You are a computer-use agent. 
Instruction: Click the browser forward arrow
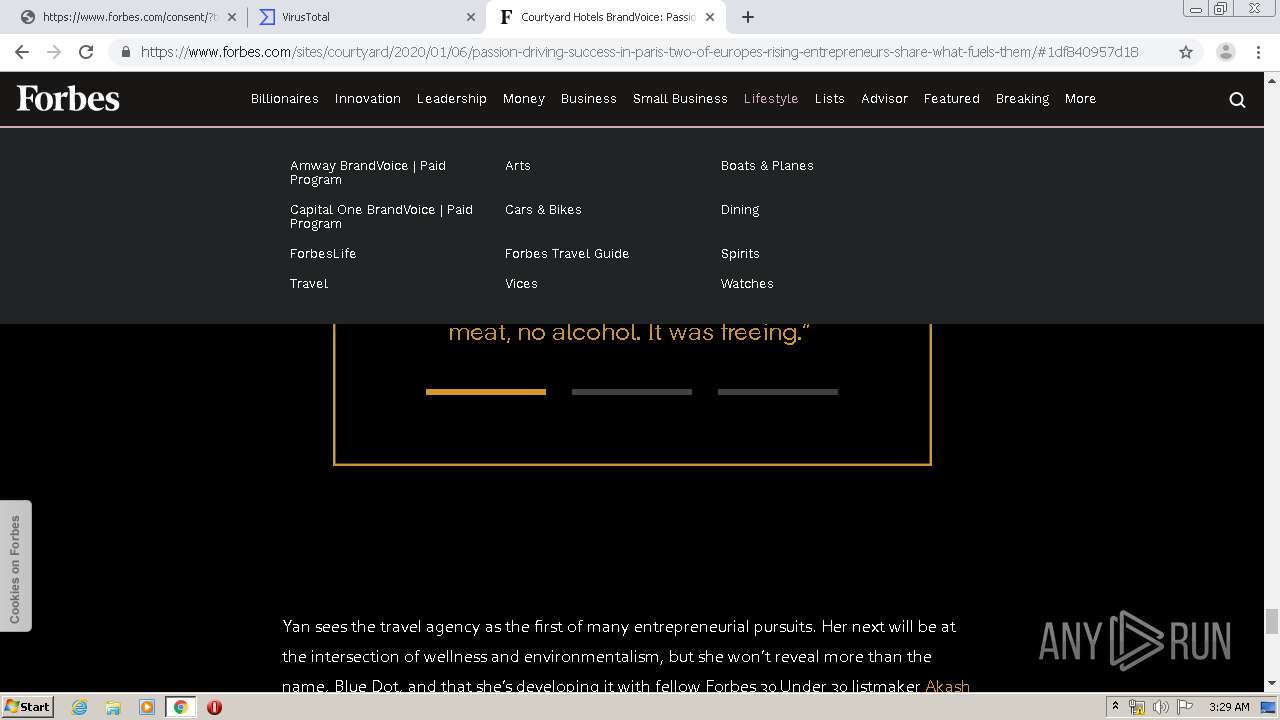tap(54, 52)
